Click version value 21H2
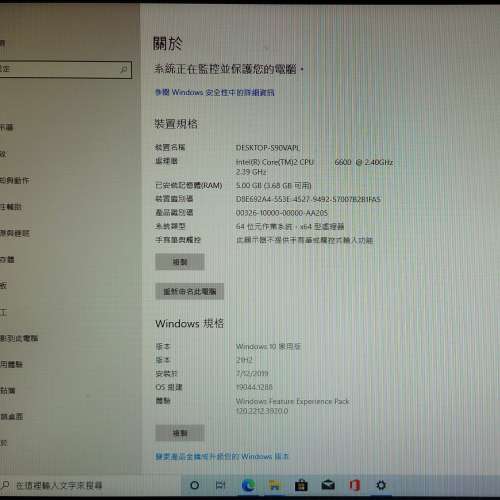This screenshot has height=500, width=500. 244,360
